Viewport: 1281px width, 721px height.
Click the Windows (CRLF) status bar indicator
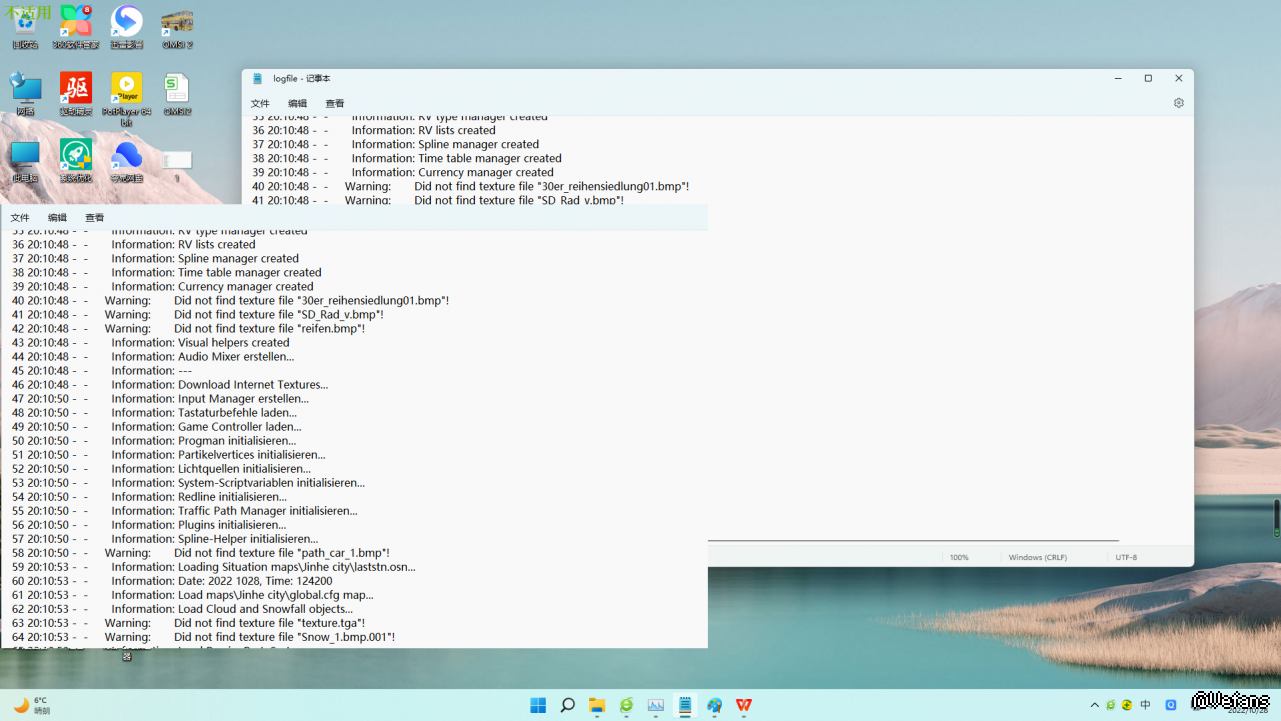click(x=1038, y=557)
